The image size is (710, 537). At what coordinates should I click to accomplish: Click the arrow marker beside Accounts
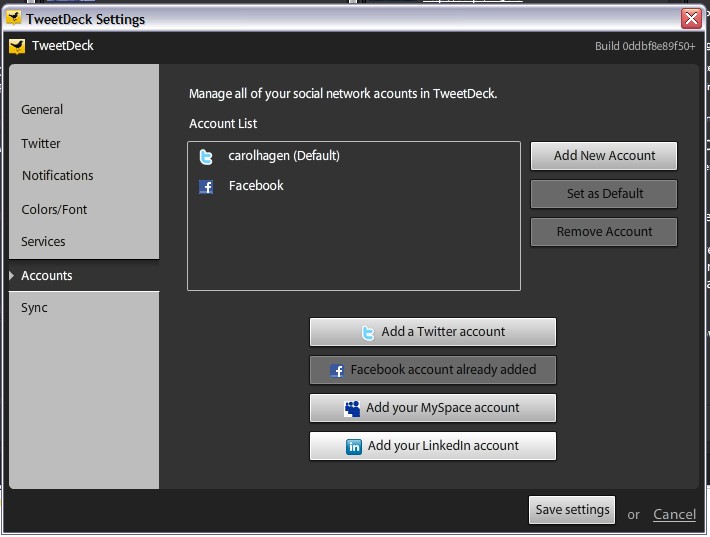pyautogui.click(x=12, y=275)
